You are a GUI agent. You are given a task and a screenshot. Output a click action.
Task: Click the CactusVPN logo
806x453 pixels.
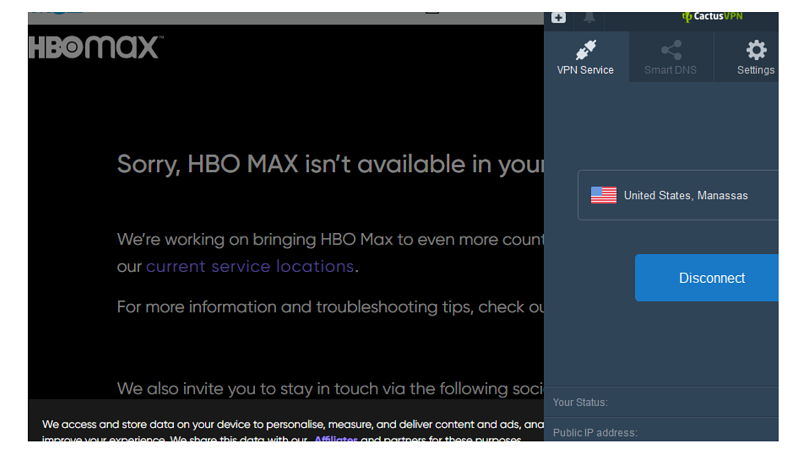[712, 16]
